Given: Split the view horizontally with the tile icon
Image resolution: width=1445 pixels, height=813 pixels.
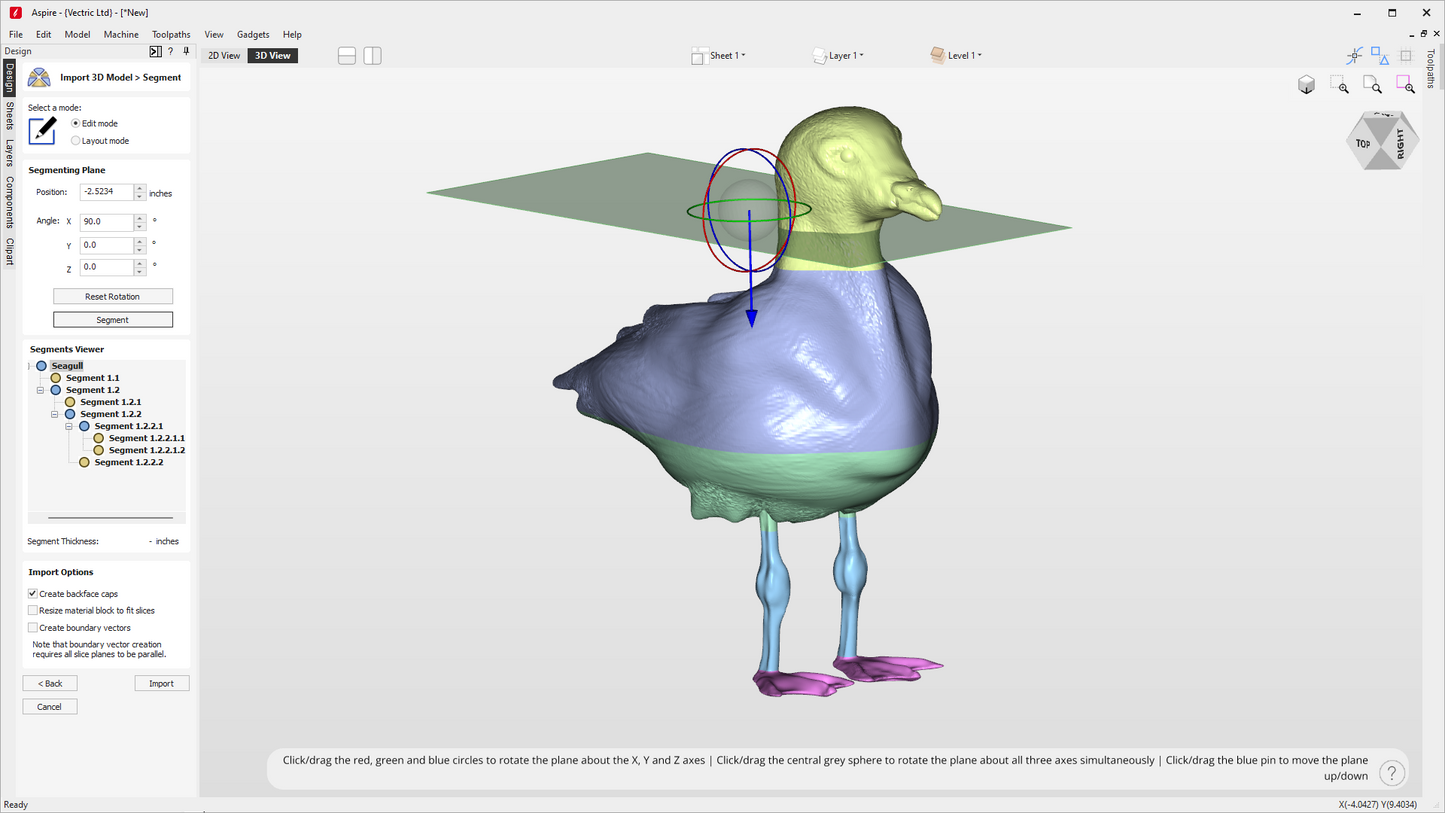Looking at the screenshot, I should pyautogui.click(x=347, y=56).
